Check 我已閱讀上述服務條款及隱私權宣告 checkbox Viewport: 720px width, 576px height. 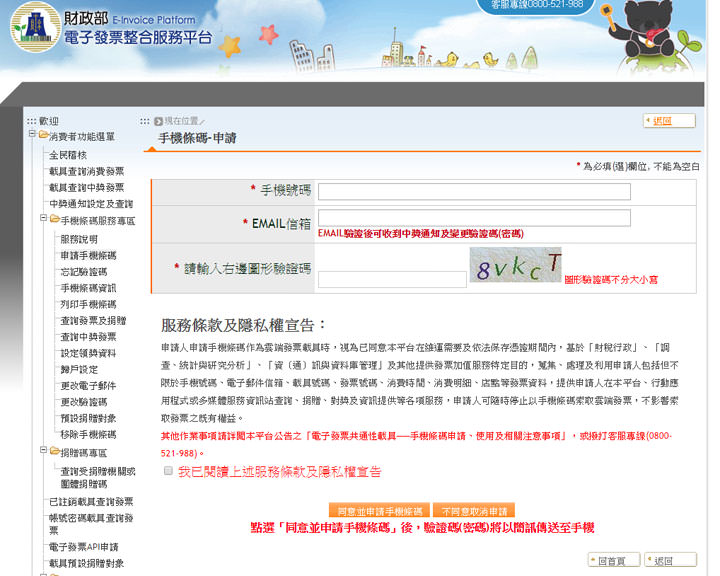[x=168, y=470]
